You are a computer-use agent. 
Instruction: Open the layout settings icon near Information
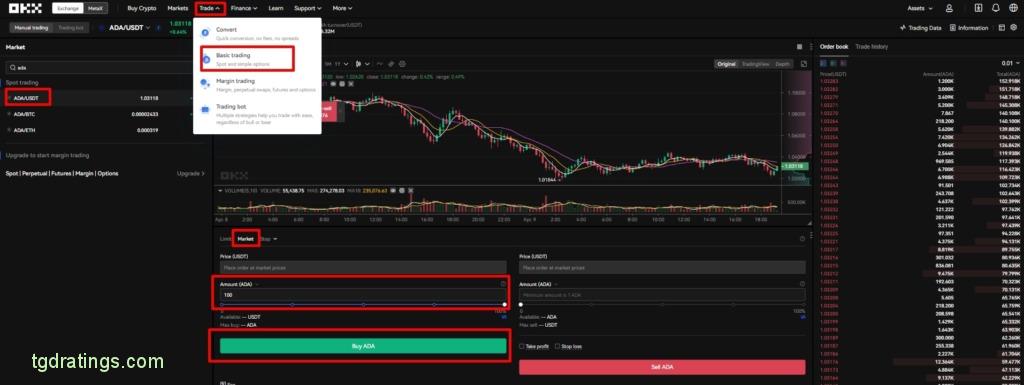point(1002,28)
